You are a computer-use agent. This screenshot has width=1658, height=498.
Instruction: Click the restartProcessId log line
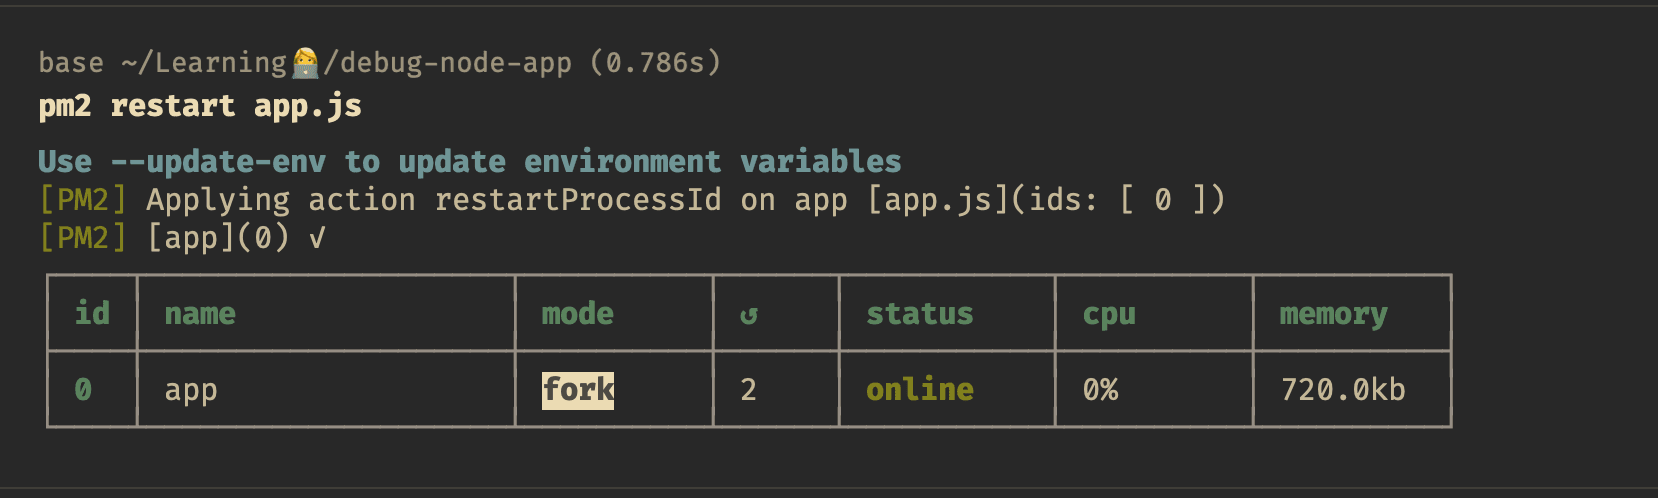pos(632,200)
